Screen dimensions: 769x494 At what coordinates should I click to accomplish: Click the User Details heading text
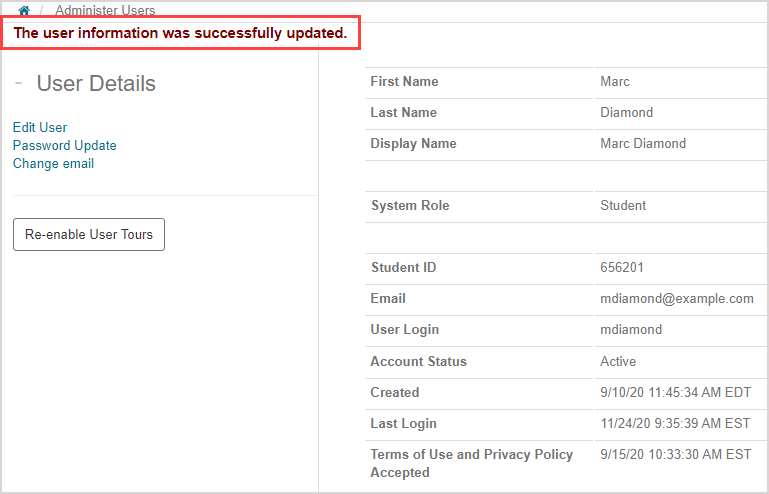click(96, 83)
